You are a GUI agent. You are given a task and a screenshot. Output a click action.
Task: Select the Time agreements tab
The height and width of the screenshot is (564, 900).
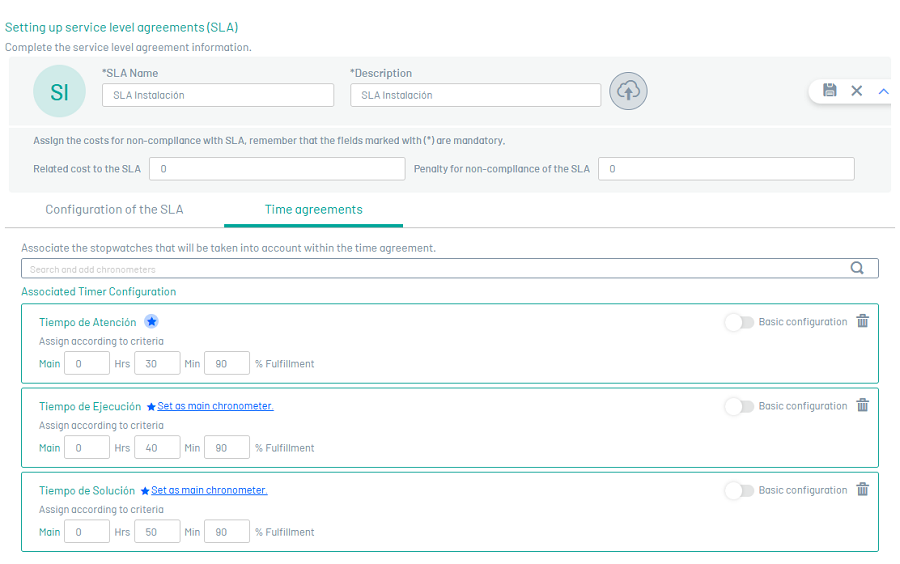(313, 210)
